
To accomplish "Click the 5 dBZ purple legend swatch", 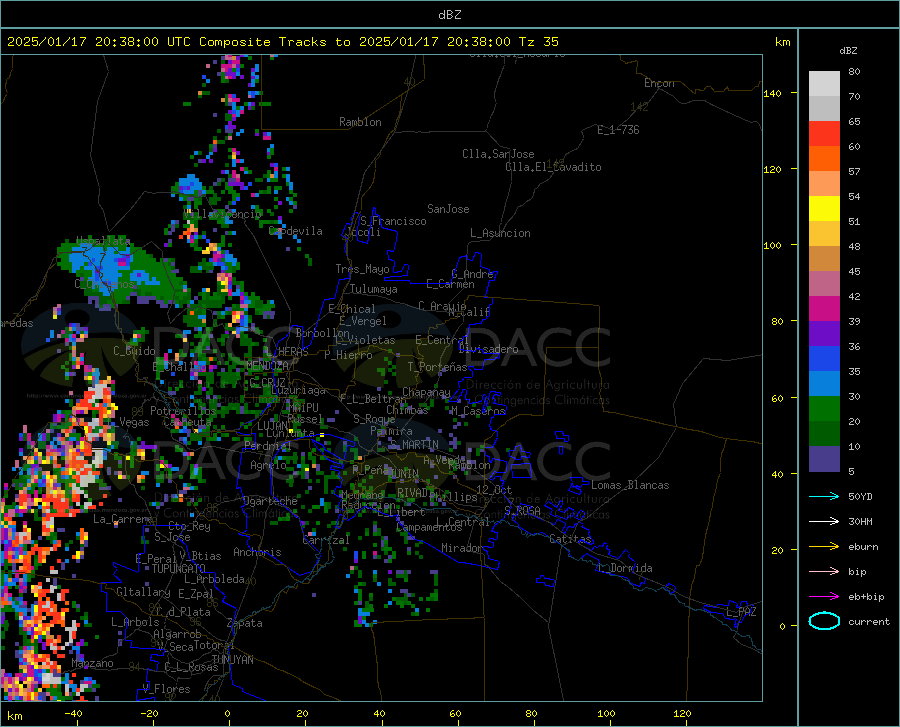I will click(824, 459).
